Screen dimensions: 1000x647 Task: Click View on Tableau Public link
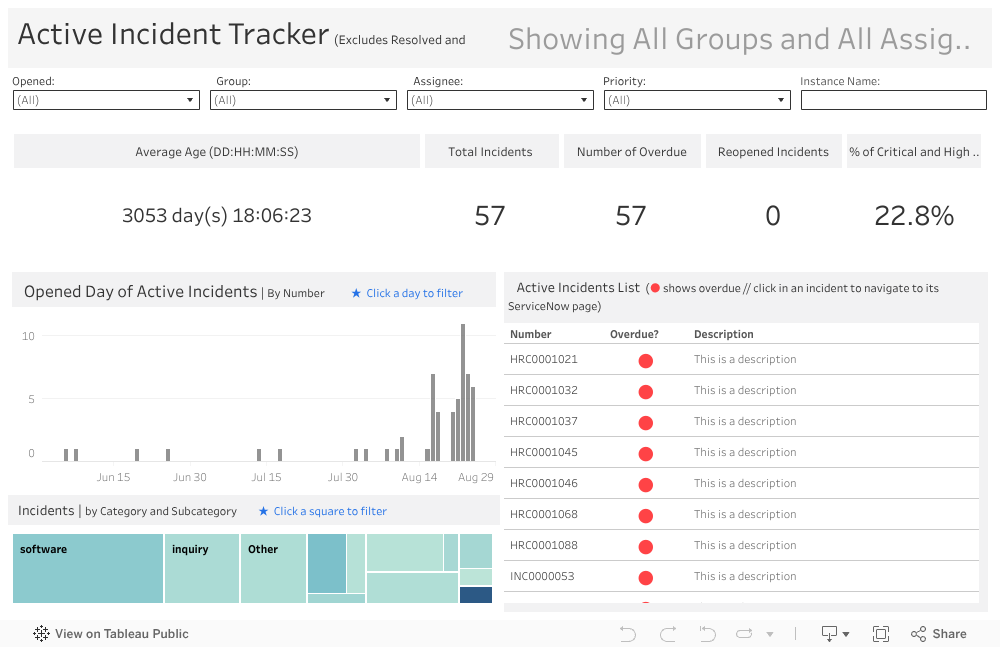(x=121, y=634)
